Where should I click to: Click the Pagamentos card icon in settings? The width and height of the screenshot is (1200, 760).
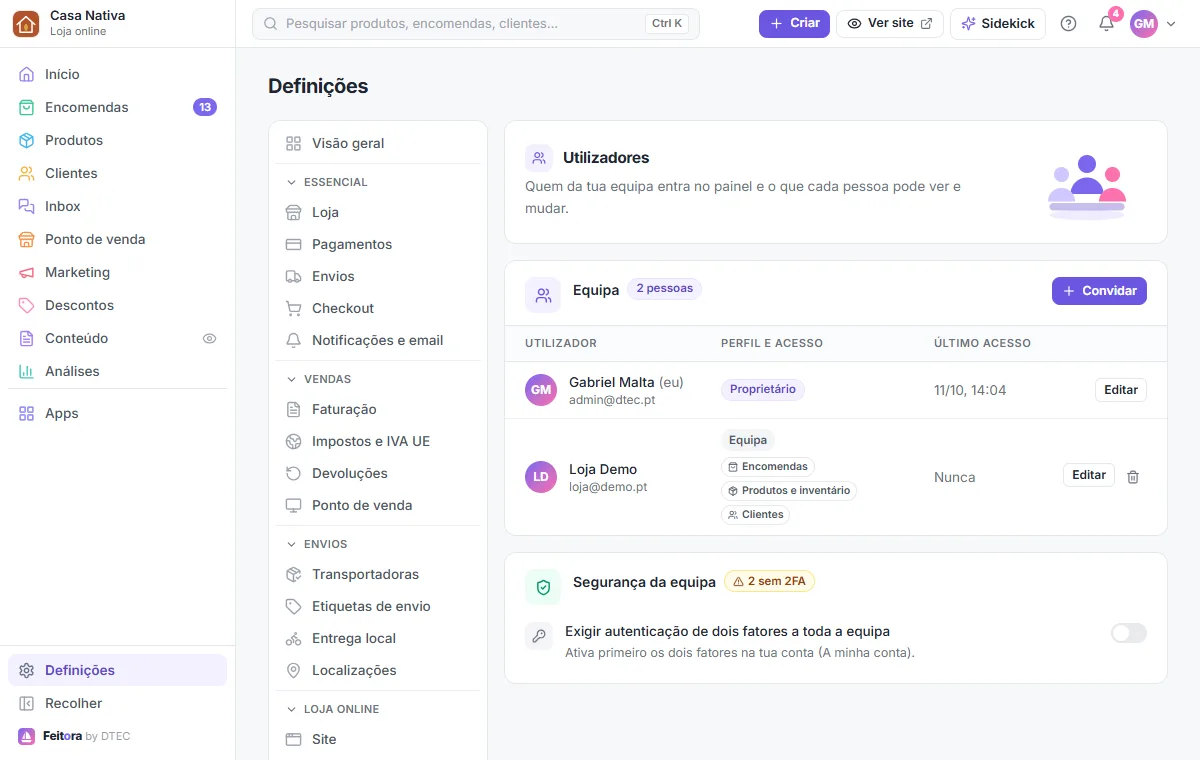tap(293, 244)
